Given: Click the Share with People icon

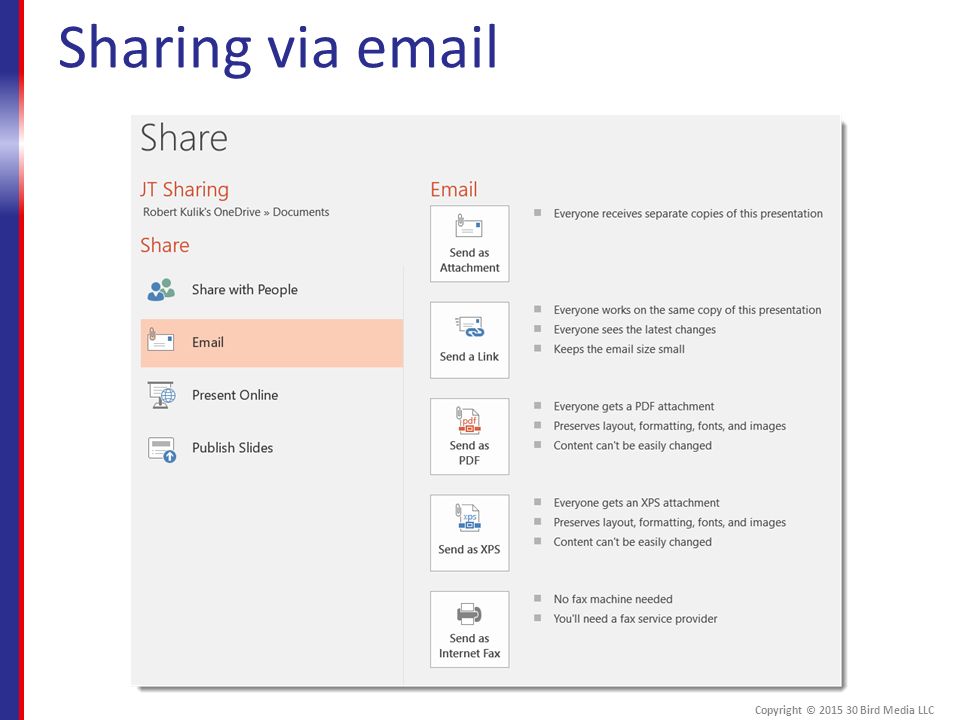Looking at the screenshot, I should coord(161,290).
